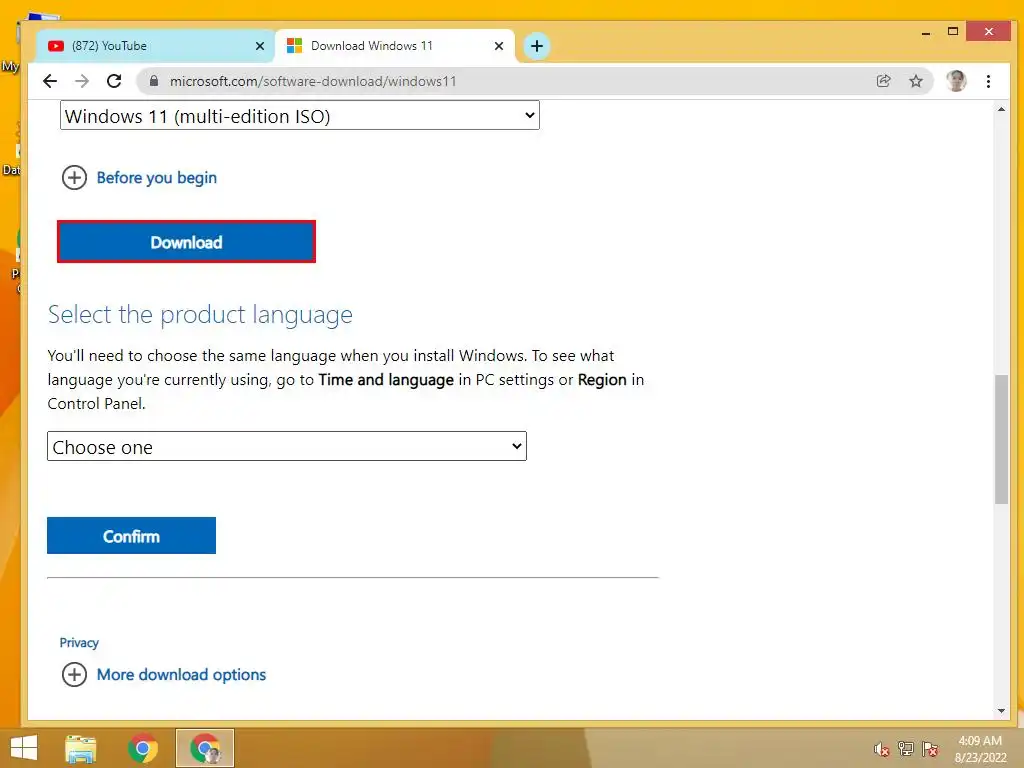Open the Privacy link
The height and width of the screenshot is (768, 1024).
(x=79, y=643)
